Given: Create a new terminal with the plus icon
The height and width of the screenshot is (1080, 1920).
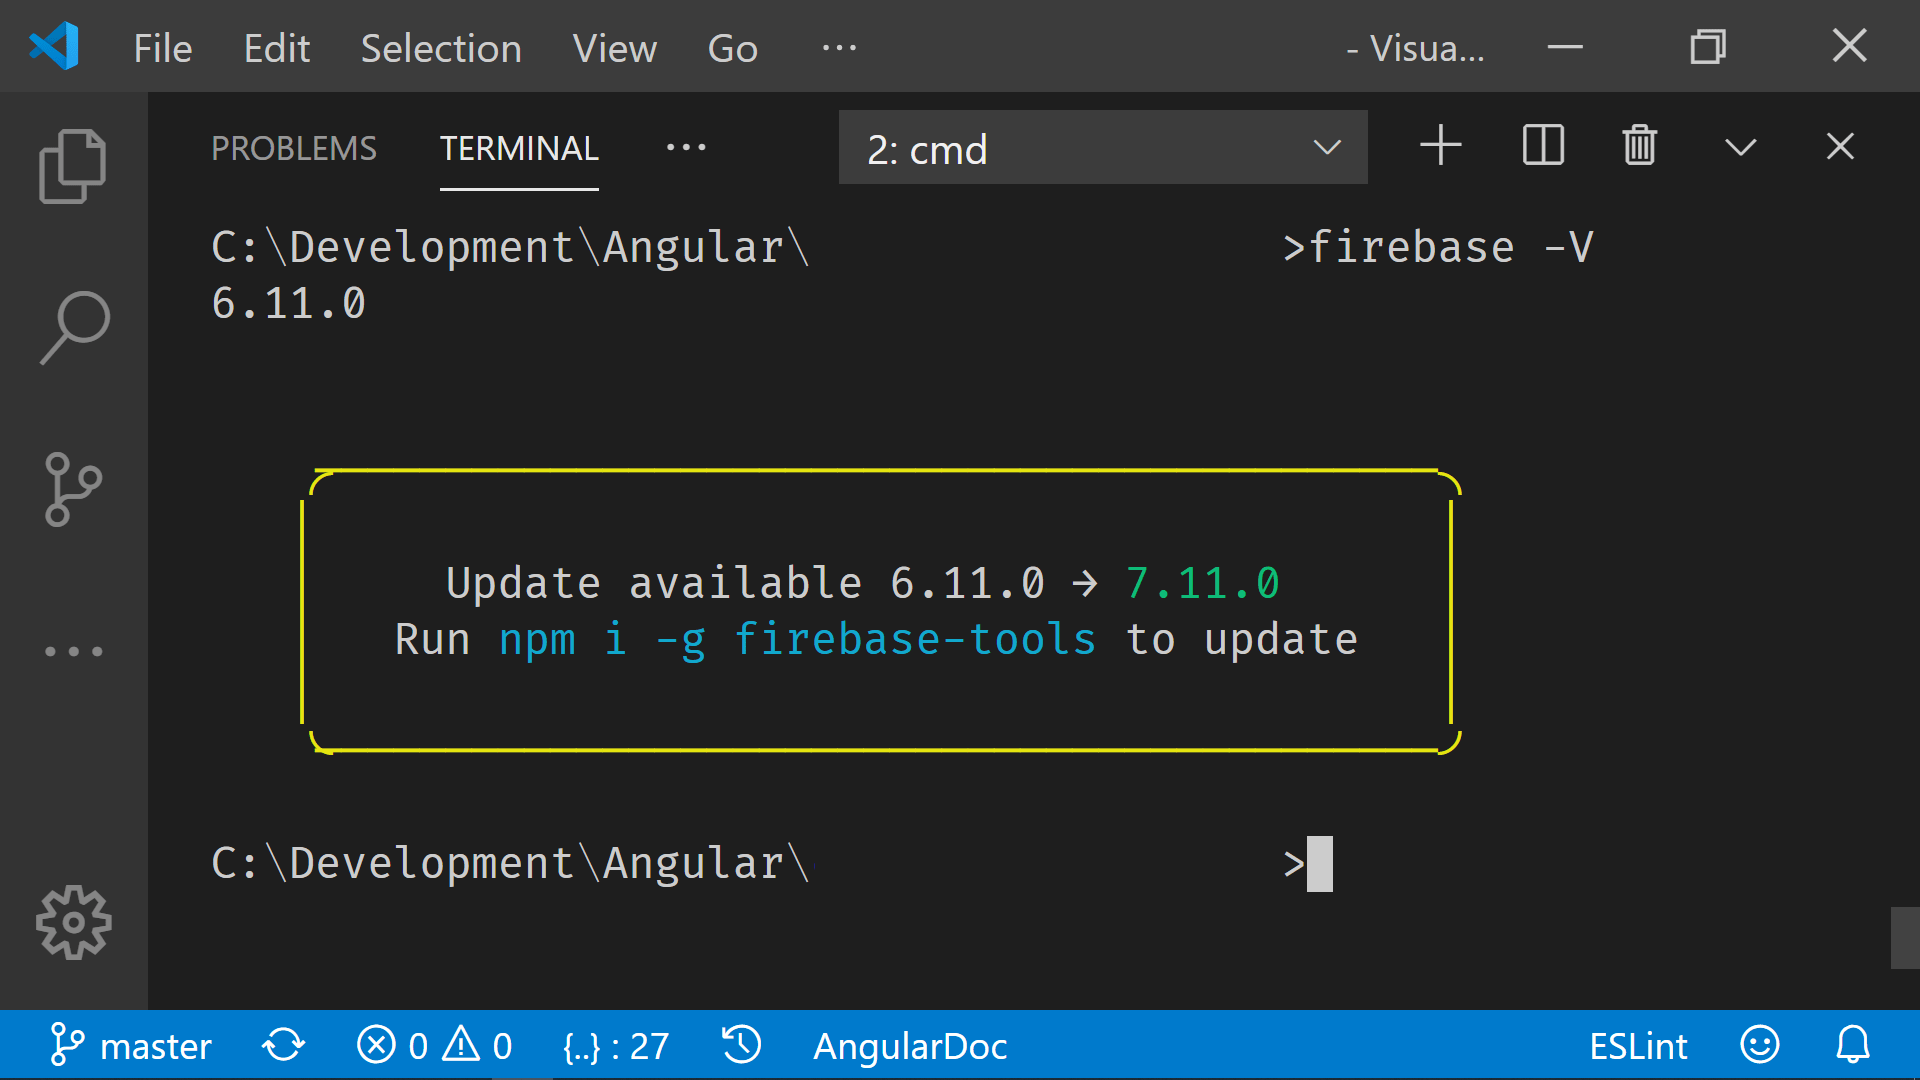Looking at the screenshot, I should click(x=1440, y=146).
